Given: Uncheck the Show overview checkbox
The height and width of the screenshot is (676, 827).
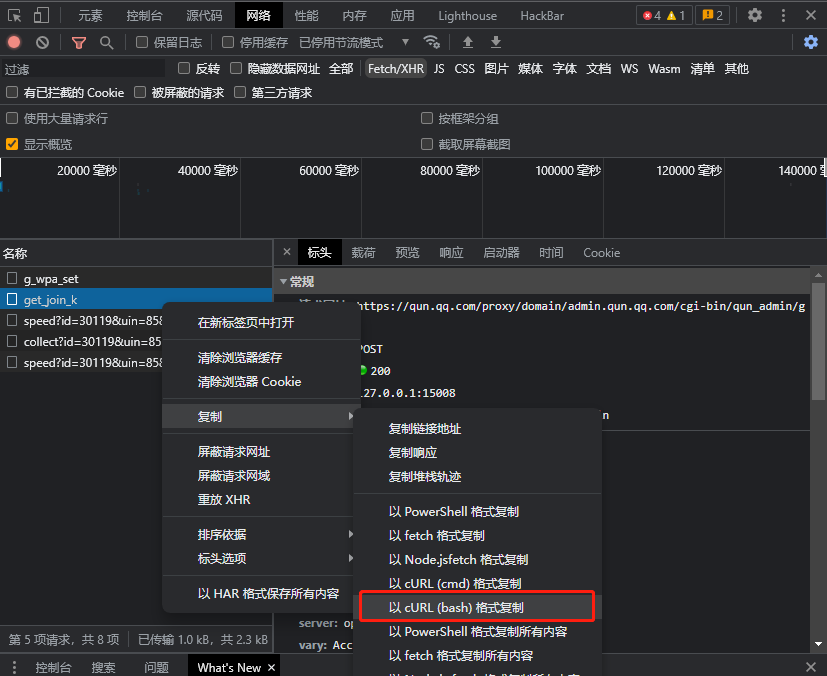Looking at the screenshot, I should 12,144.
